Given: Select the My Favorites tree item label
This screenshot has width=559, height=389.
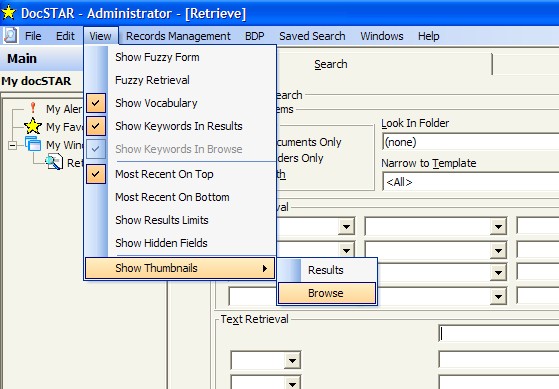Looking at the screenshot, I should 65,127.
